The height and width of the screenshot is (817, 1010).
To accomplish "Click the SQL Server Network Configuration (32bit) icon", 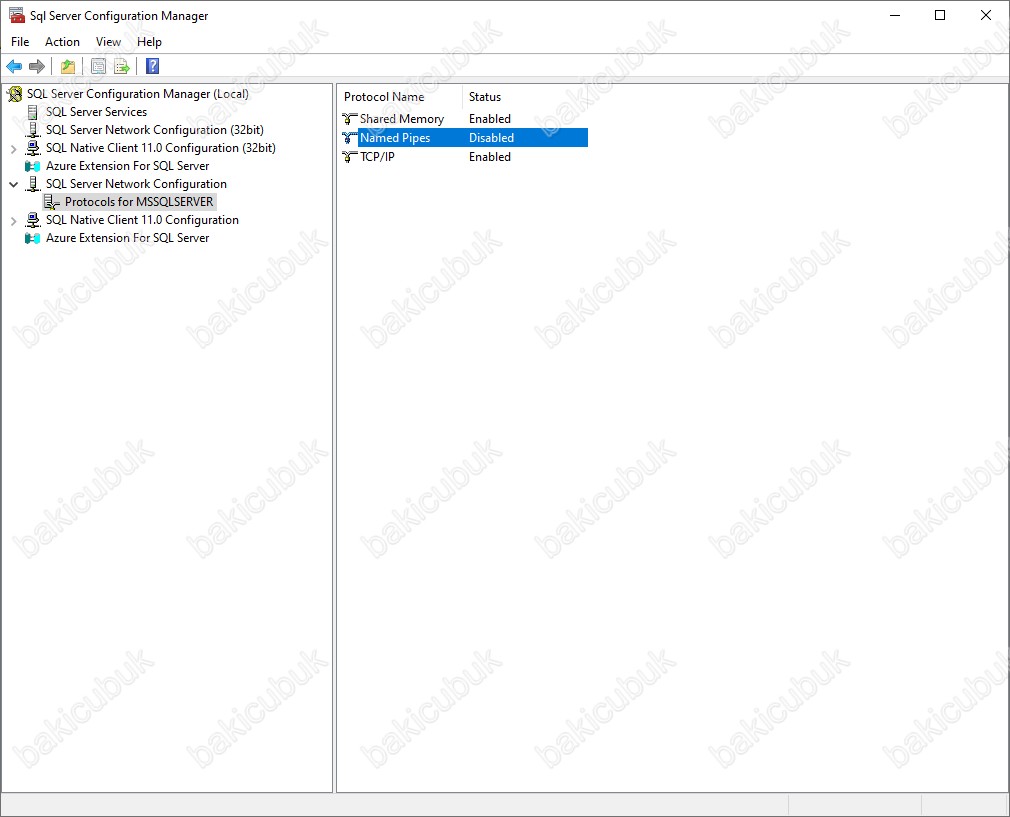I will tap(33, 130).
